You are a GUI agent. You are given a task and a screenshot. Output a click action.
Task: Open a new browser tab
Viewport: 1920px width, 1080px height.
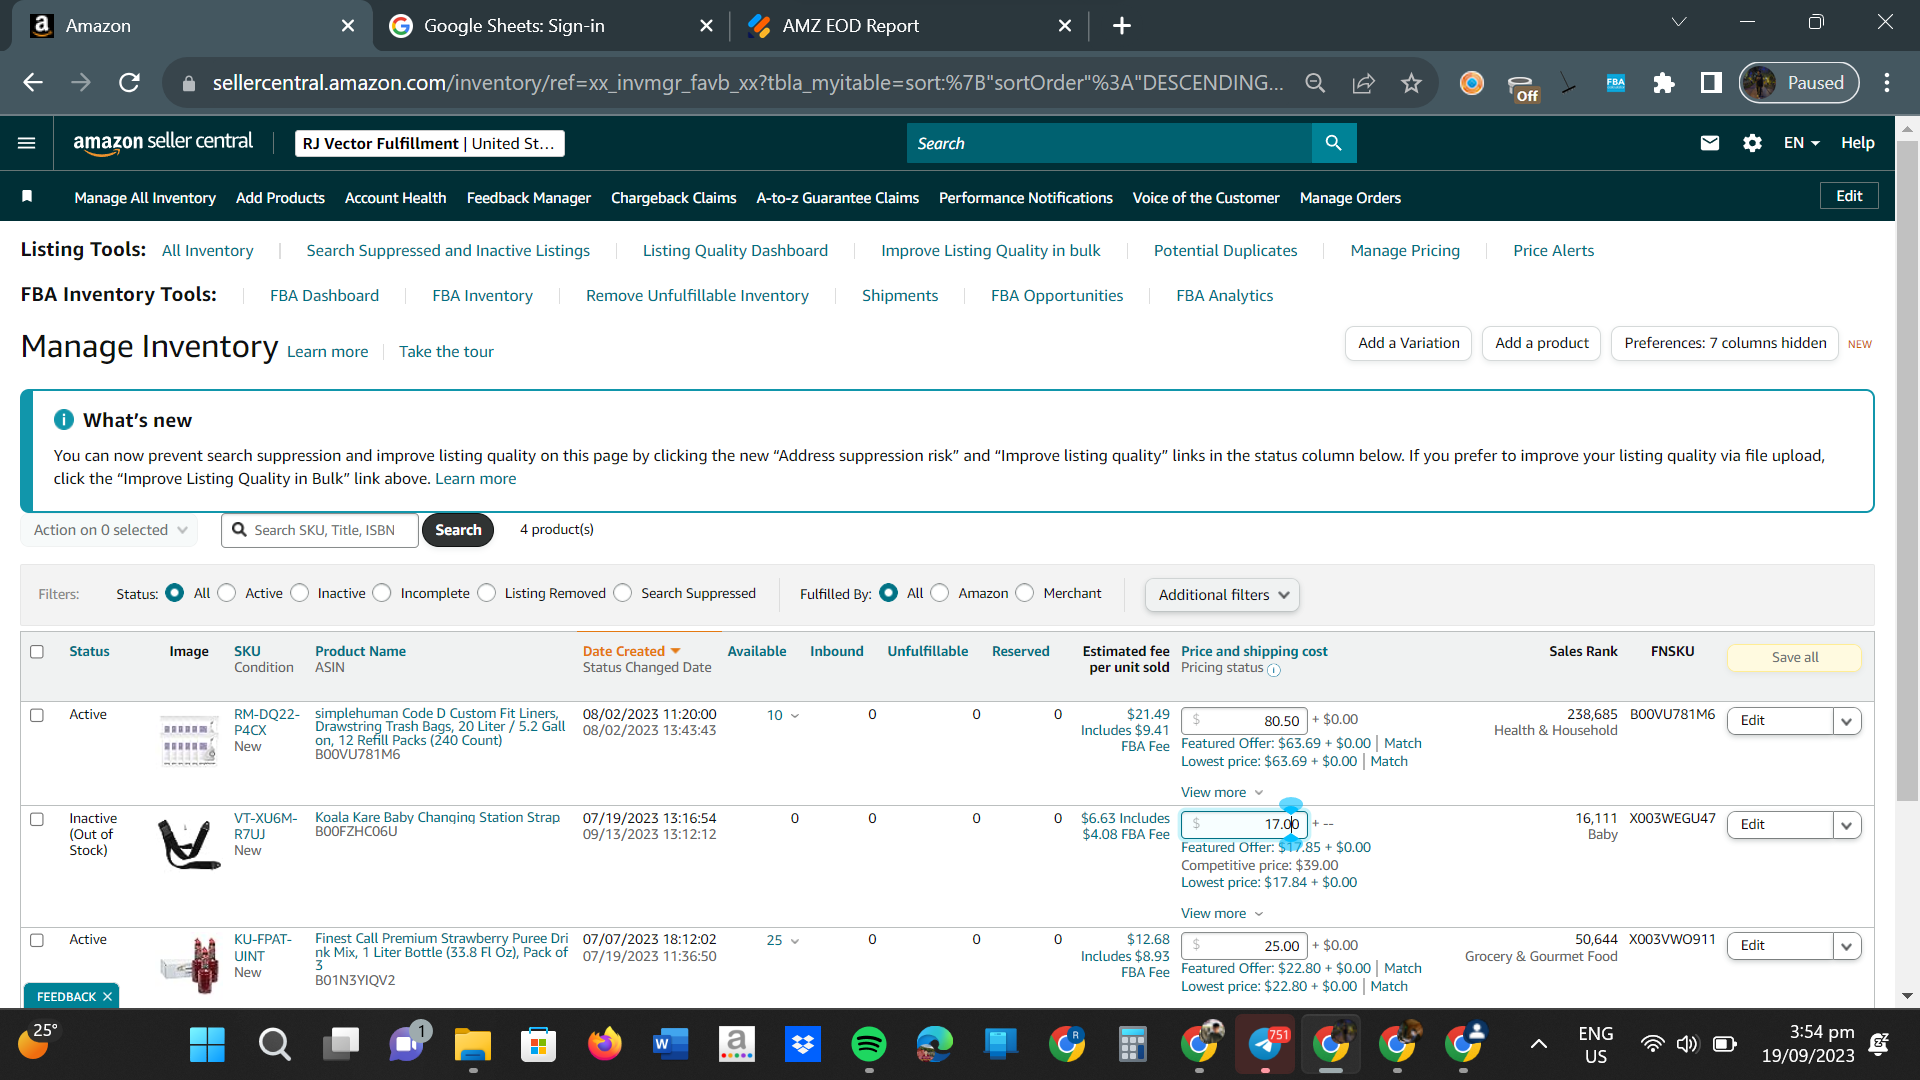[x=1122, y=26]
